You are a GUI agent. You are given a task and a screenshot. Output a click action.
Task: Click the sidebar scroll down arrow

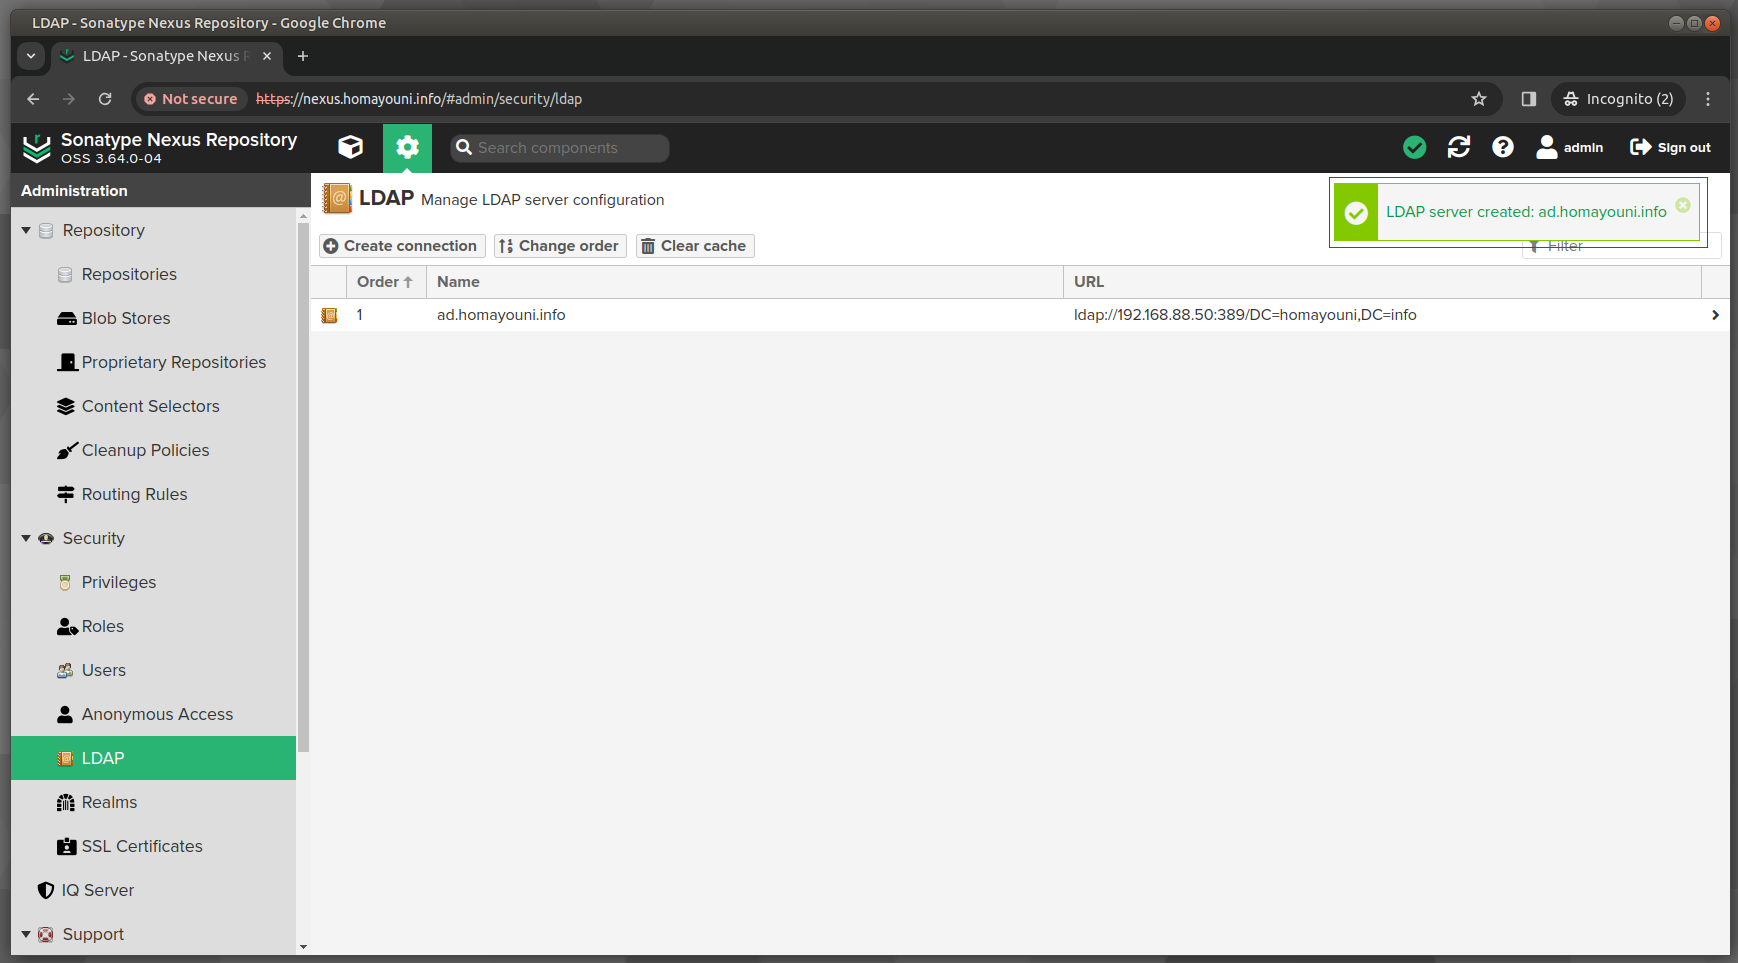303,946
